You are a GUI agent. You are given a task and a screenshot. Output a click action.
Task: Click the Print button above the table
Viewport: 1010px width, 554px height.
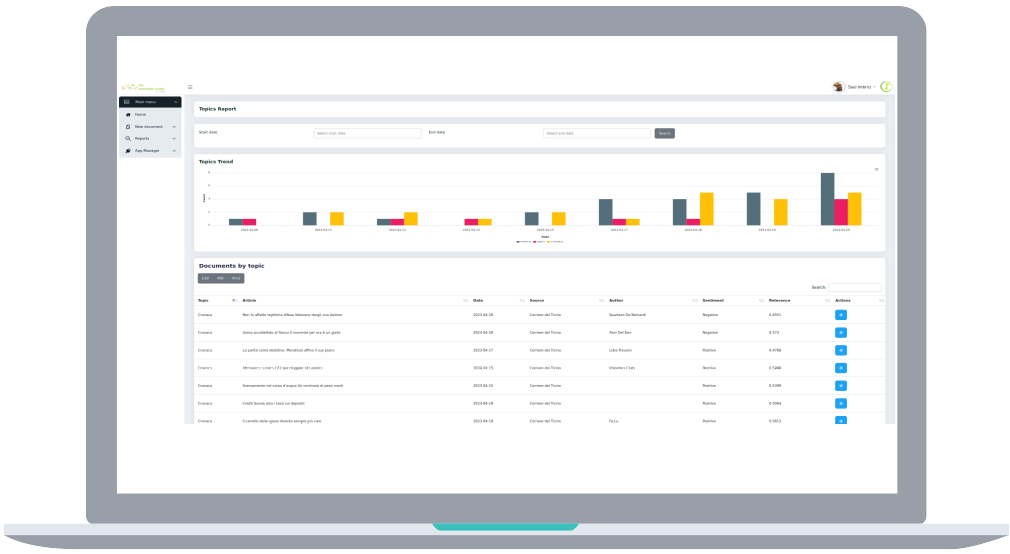236,278
